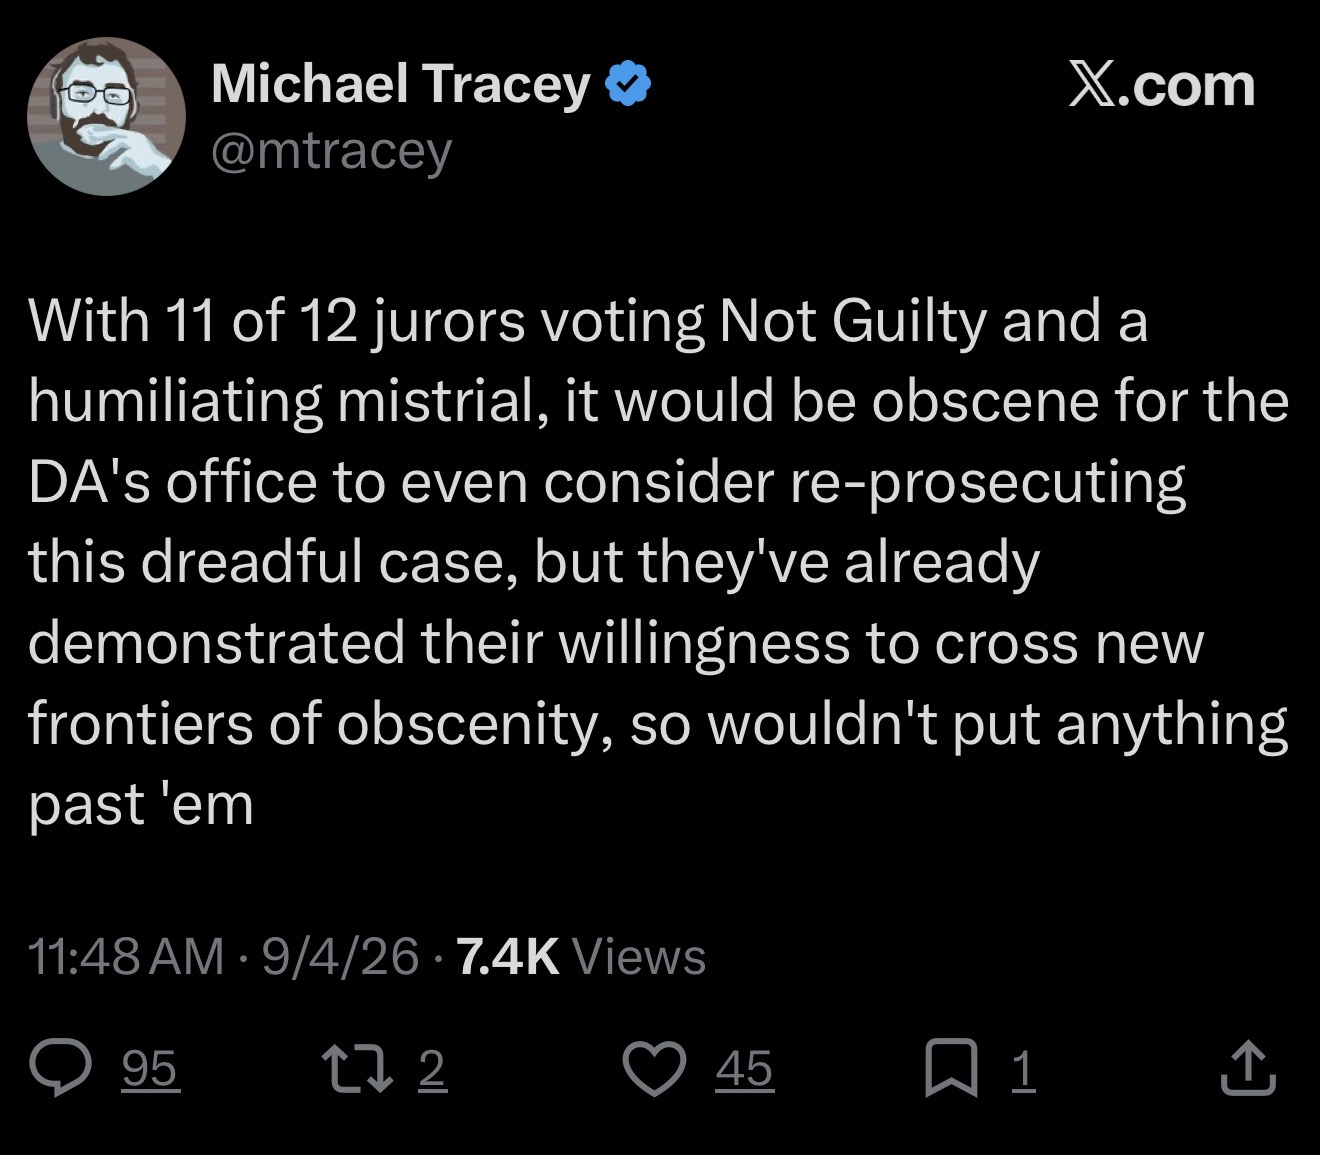
Task: Click the 1 bookmark count
Action: click(x=1021, y=1070)
